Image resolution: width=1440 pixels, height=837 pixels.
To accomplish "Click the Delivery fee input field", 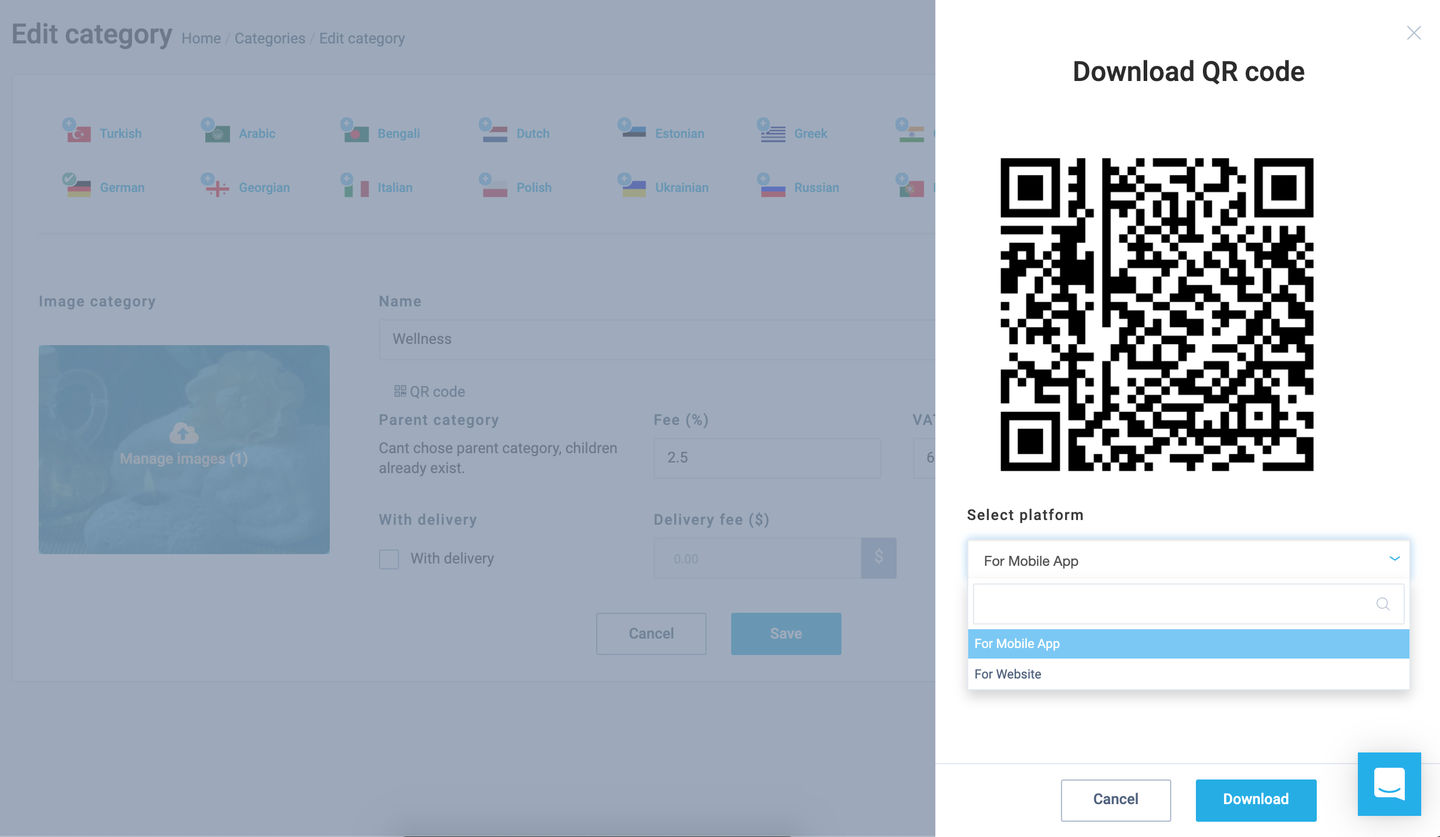I will tap(757, 558).
